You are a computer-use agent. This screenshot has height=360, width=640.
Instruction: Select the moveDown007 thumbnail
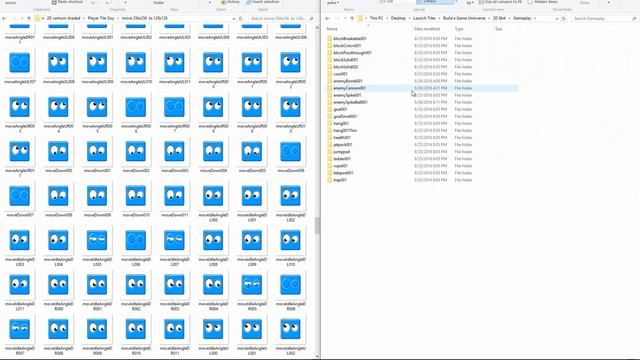20,200
